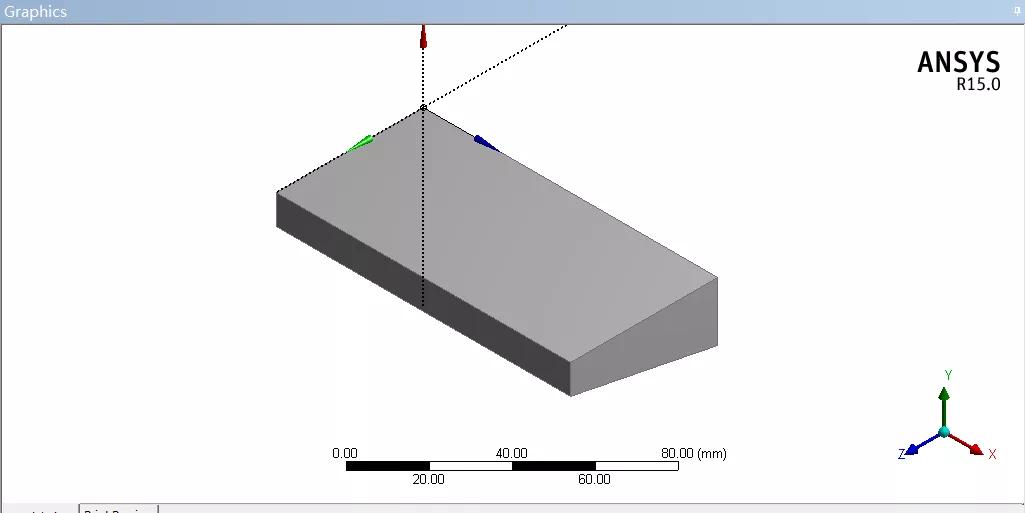Click the 20.00 ruler label
This screenshot has width=1025, height=513.
tap(428, 479)
